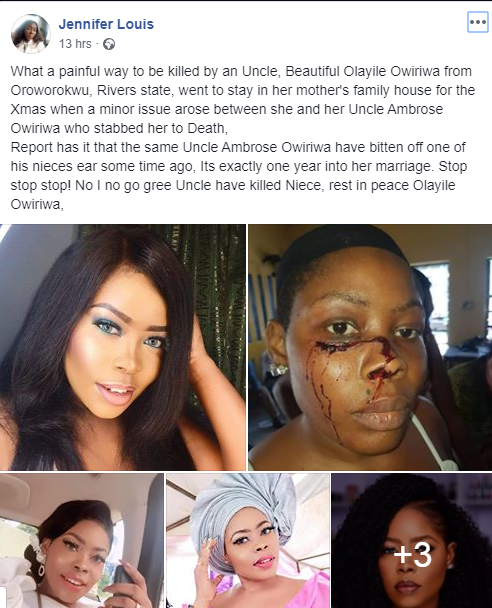Open the '13 hrs' post timestamp
The height and width of the screenshot is (608, 492).
[x=75, y=44]
